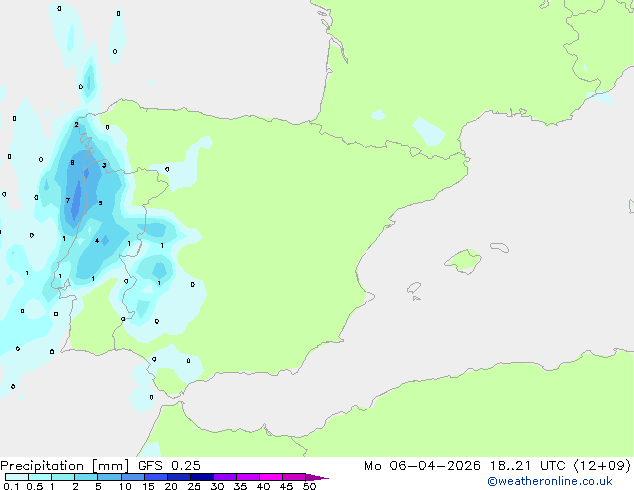Viewport: 634px width, 490px height.
Task: Click the "GFS 0.25" model label
Action: (x=169, y=466)
